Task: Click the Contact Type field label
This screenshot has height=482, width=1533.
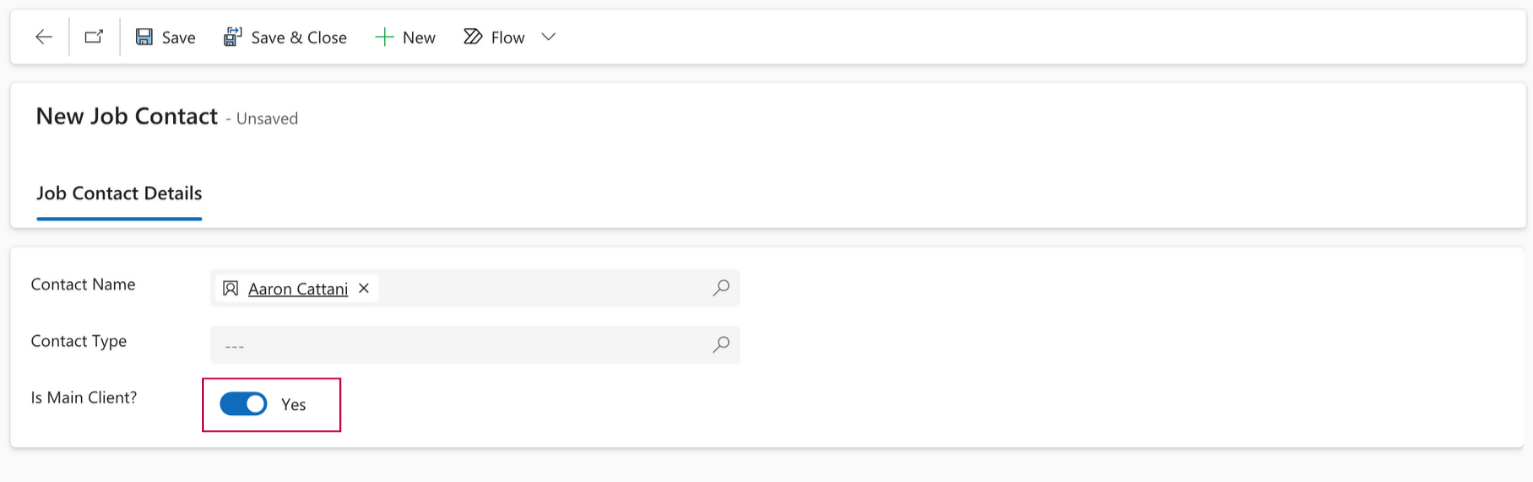Action: pyautogui.click(x=79, y=341)
